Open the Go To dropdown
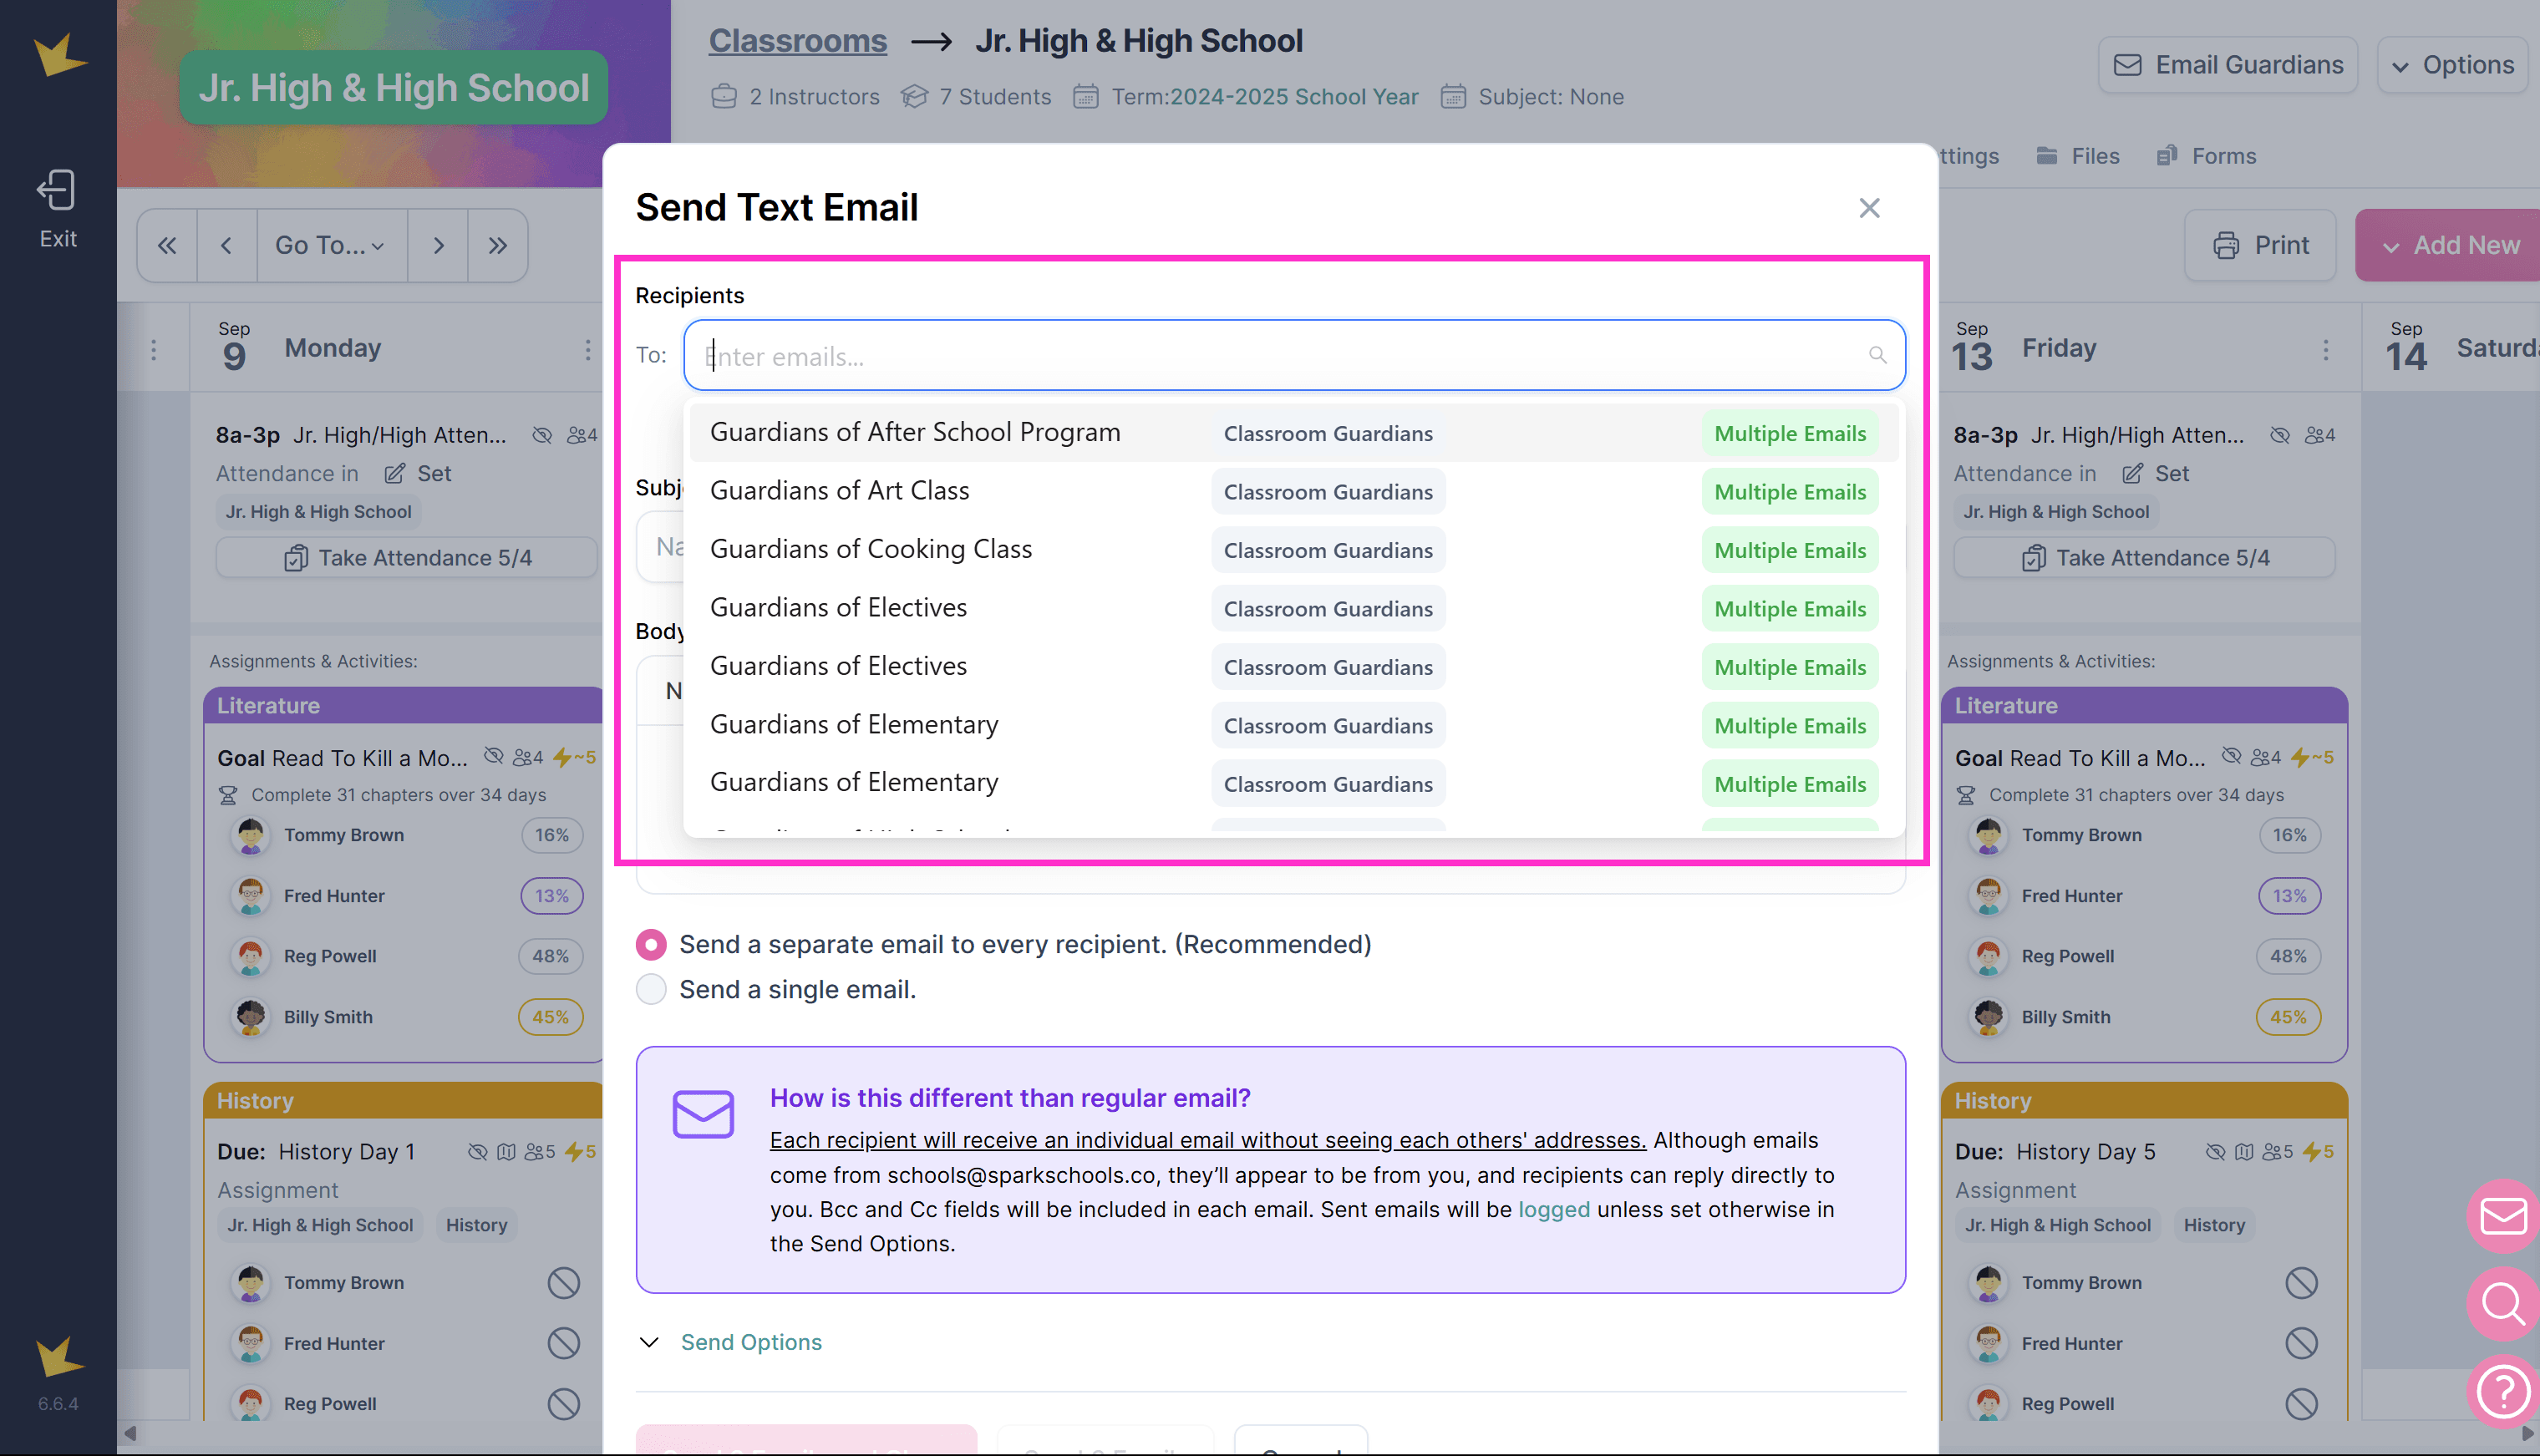 point(330,246)
